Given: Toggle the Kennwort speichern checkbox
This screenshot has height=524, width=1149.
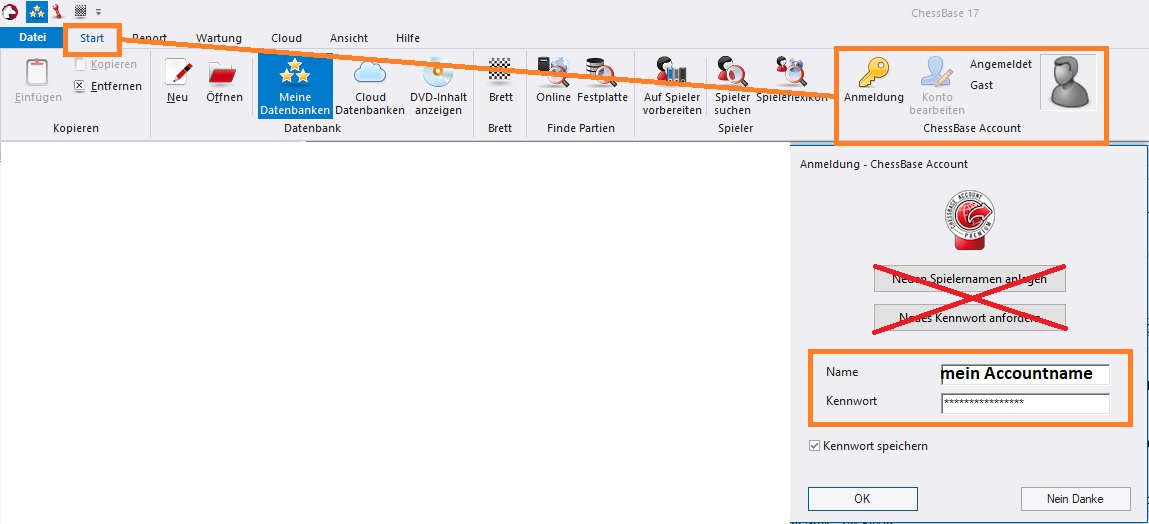Looking at the screenshot, I should pos(815,446).
